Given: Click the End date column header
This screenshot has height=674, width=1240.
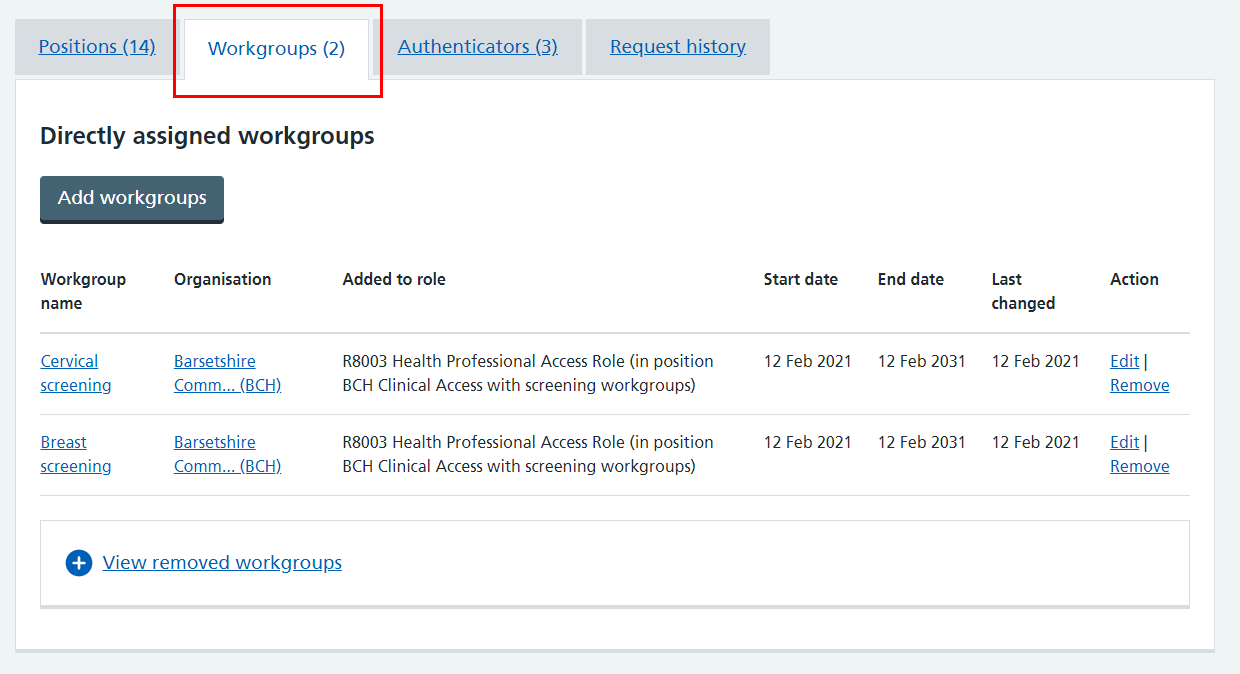Looking at the screenshot, I should (910, 279).
